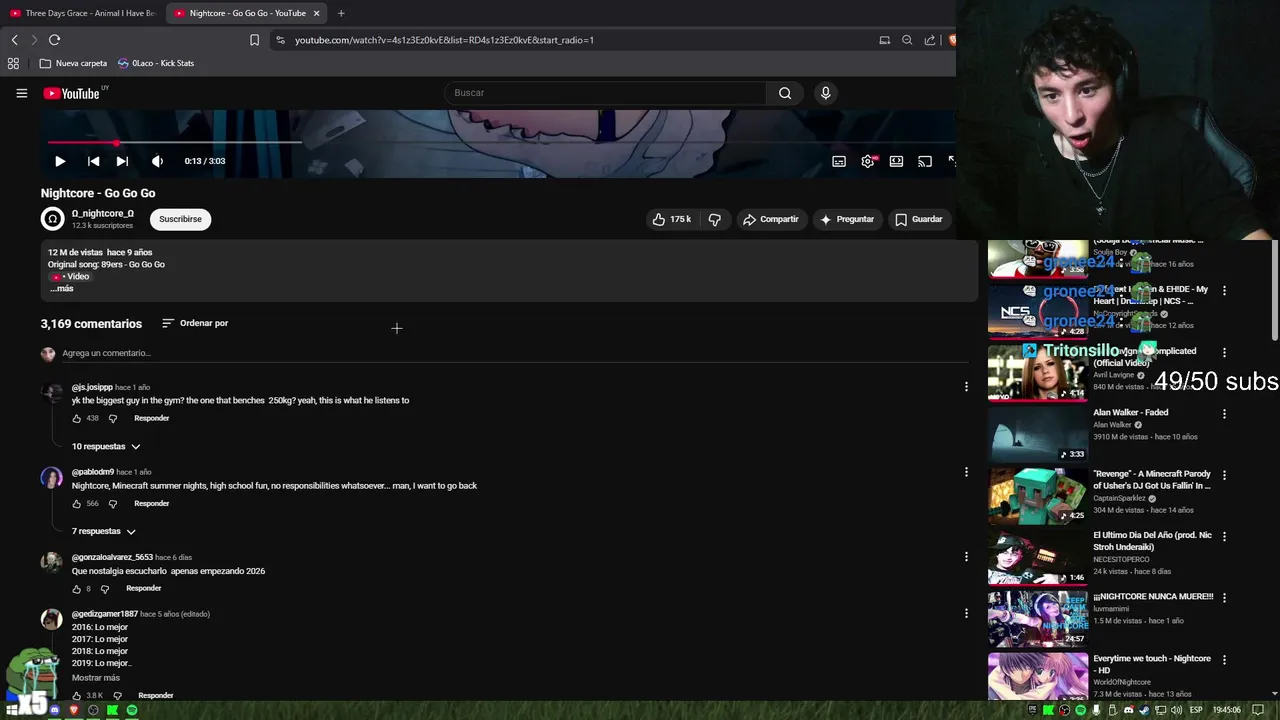
Task: Open Spotify from the taskbar
Action: (x=131, y=710)
